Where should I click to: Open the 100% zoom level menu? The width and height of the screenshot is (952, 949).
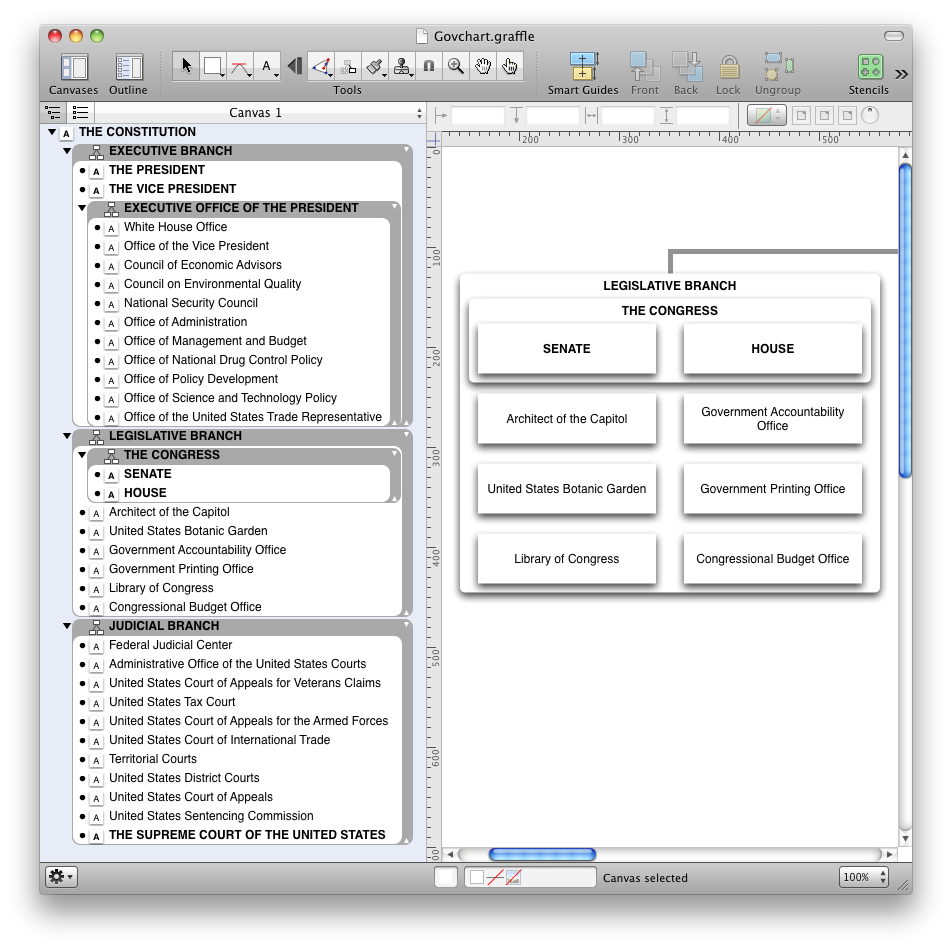tap(864, 877)
